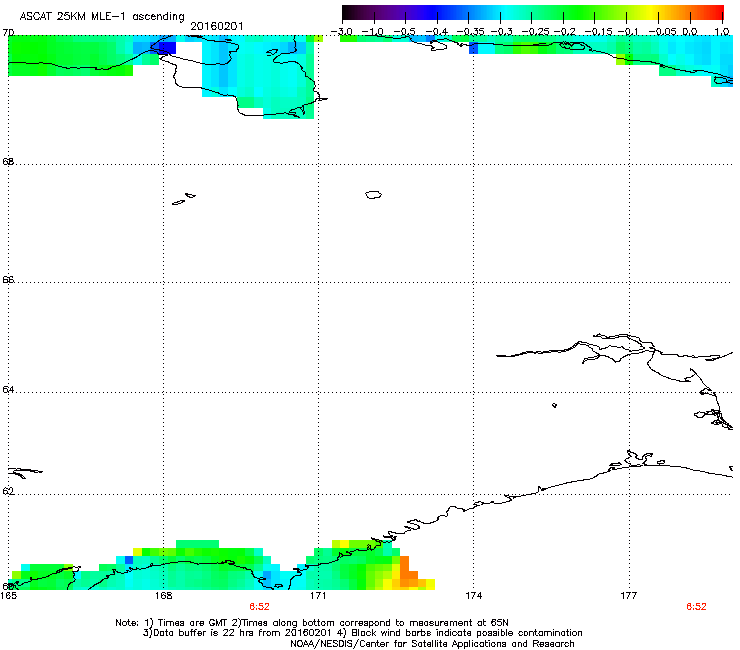The image size is (740, 650).
Task: Click the colorbar label -0.5
Action: pos(404,32)
